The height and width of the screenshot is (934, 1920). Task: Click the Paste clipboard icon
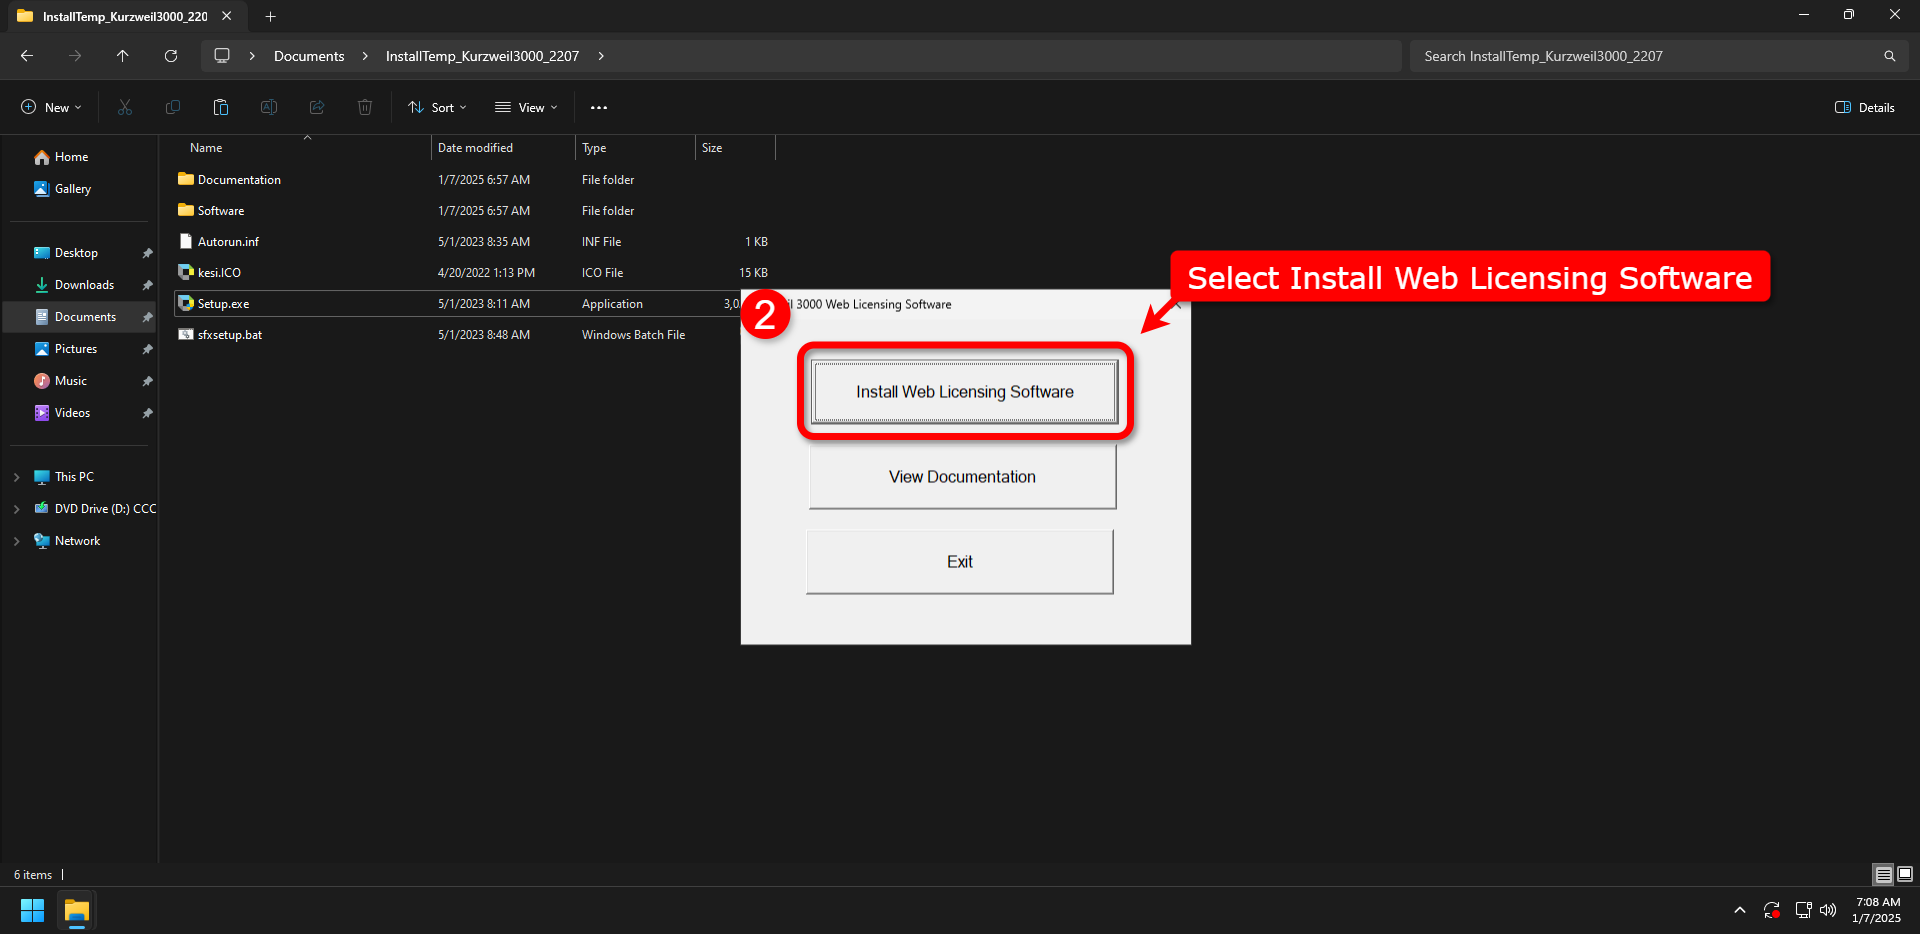(x=221, y=108)
